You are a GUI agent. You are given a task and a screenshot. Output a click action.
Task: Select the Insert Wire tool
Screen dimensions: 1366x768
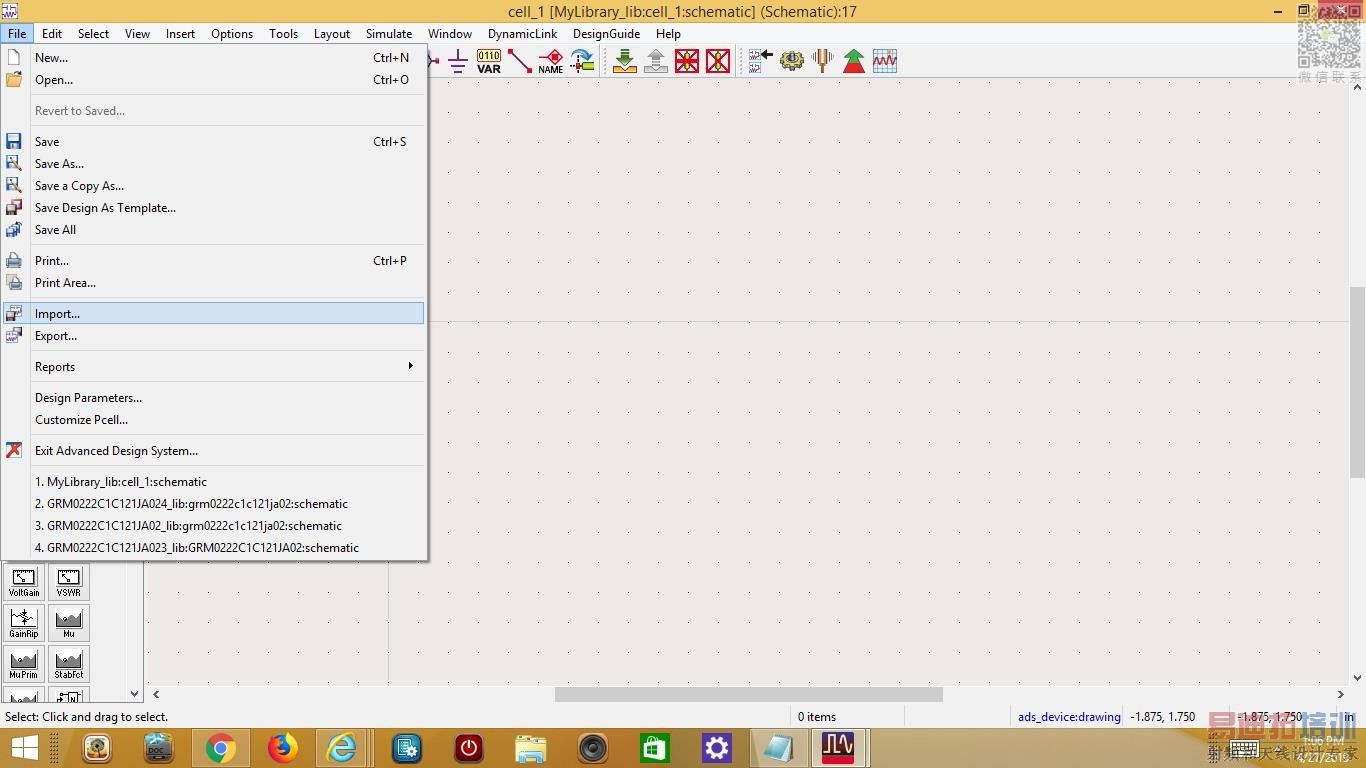tap(520, 61)
